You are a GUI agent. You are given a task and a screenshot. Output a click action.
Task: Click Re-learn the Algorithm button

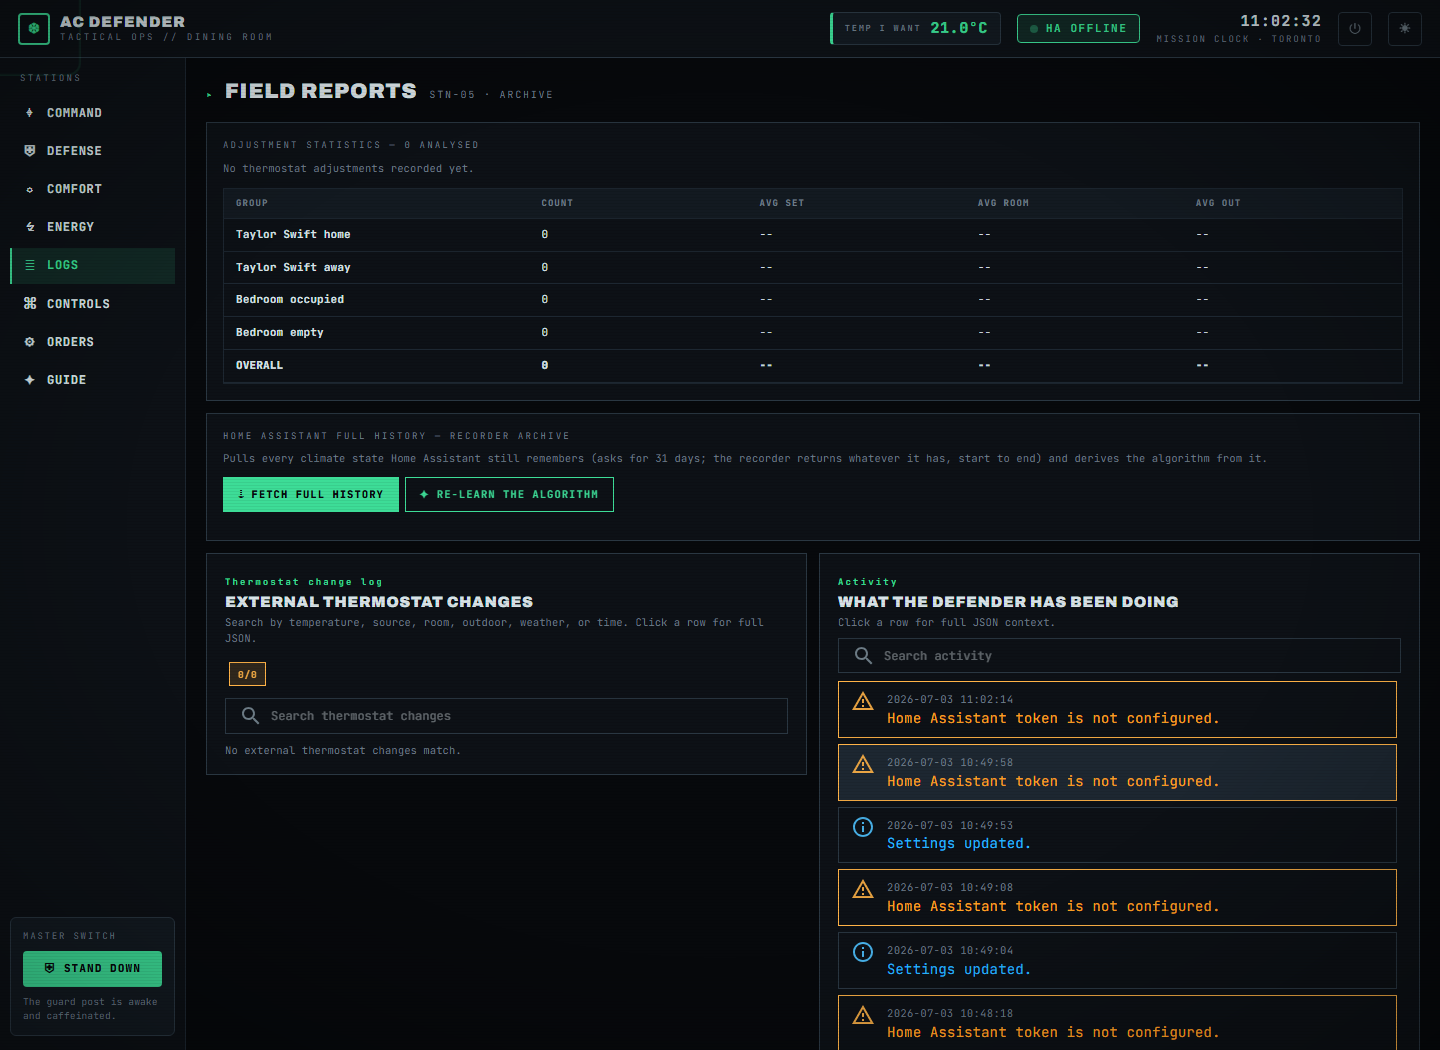(509, 495)
